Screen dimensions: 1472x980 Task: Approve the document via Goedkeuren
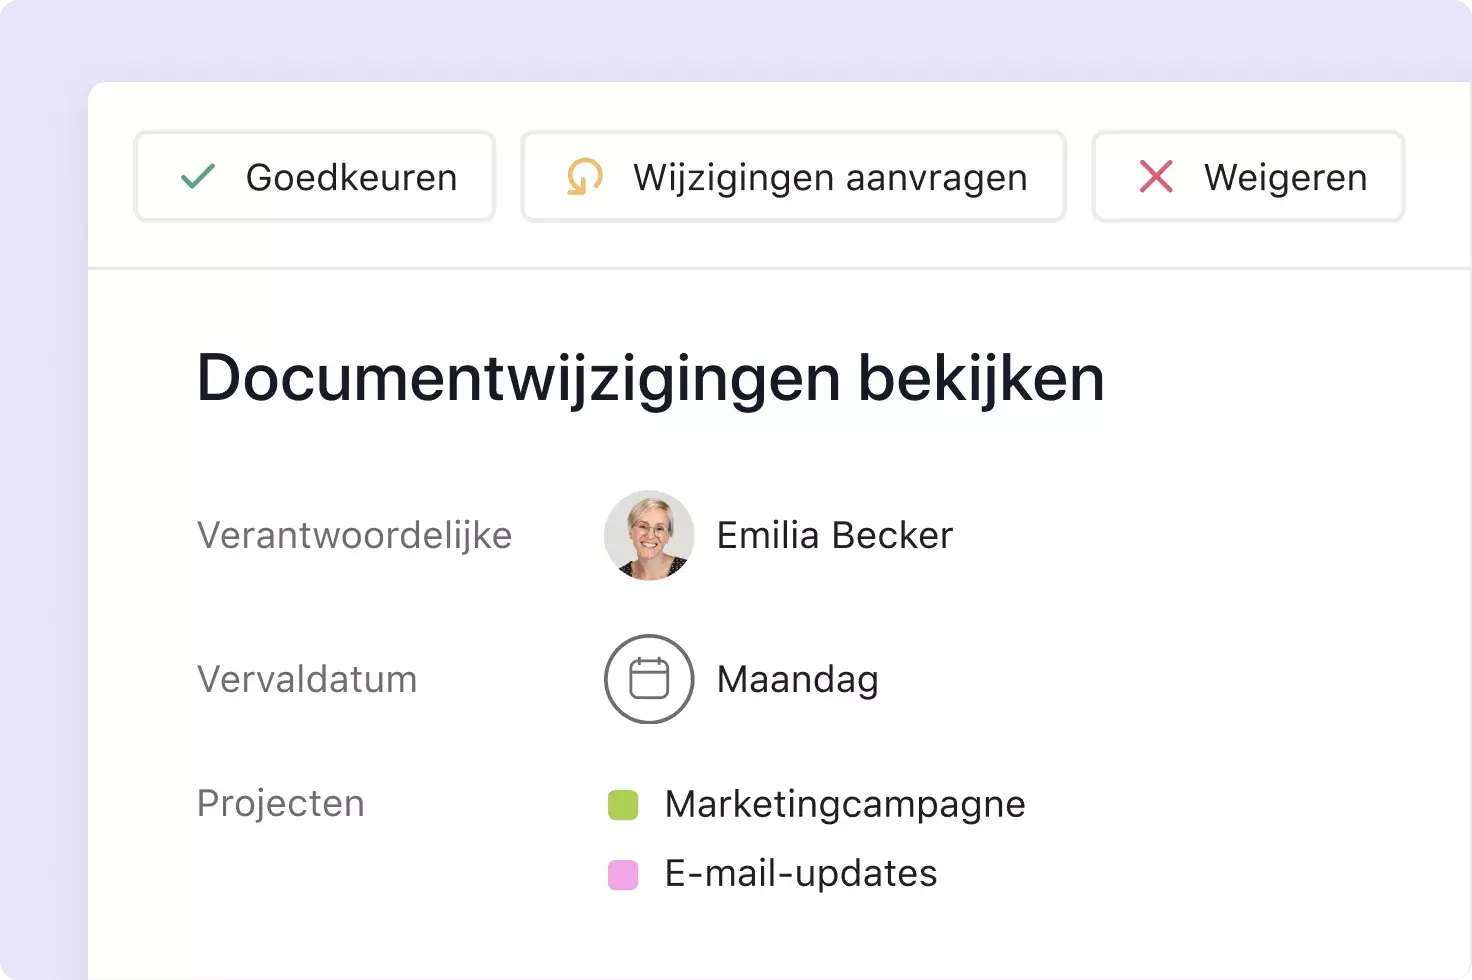point(314,176)
